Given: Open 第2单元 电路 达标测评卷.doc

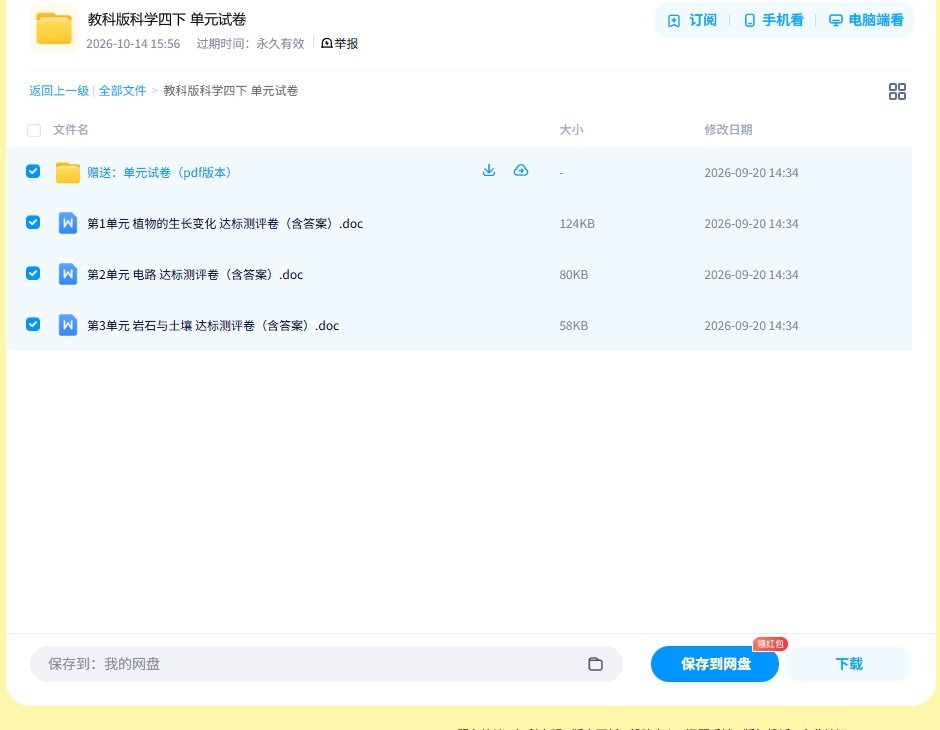Looking at the screenshot, I should [195, 274].
